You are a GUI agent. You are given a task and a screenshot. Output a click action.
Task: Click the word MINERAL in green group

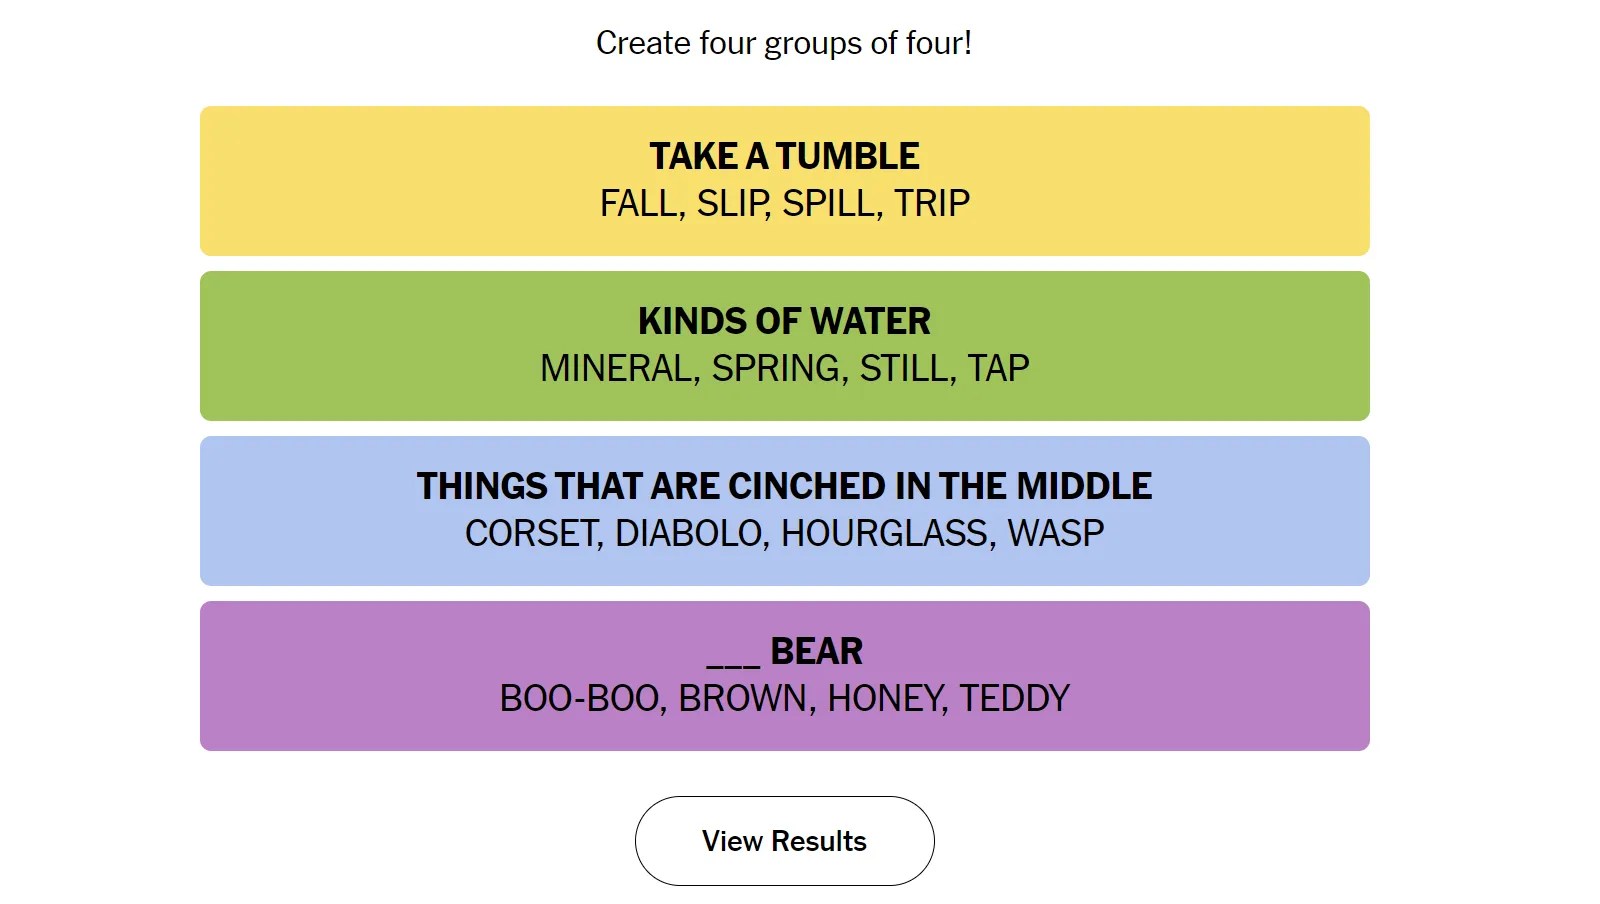618,368
